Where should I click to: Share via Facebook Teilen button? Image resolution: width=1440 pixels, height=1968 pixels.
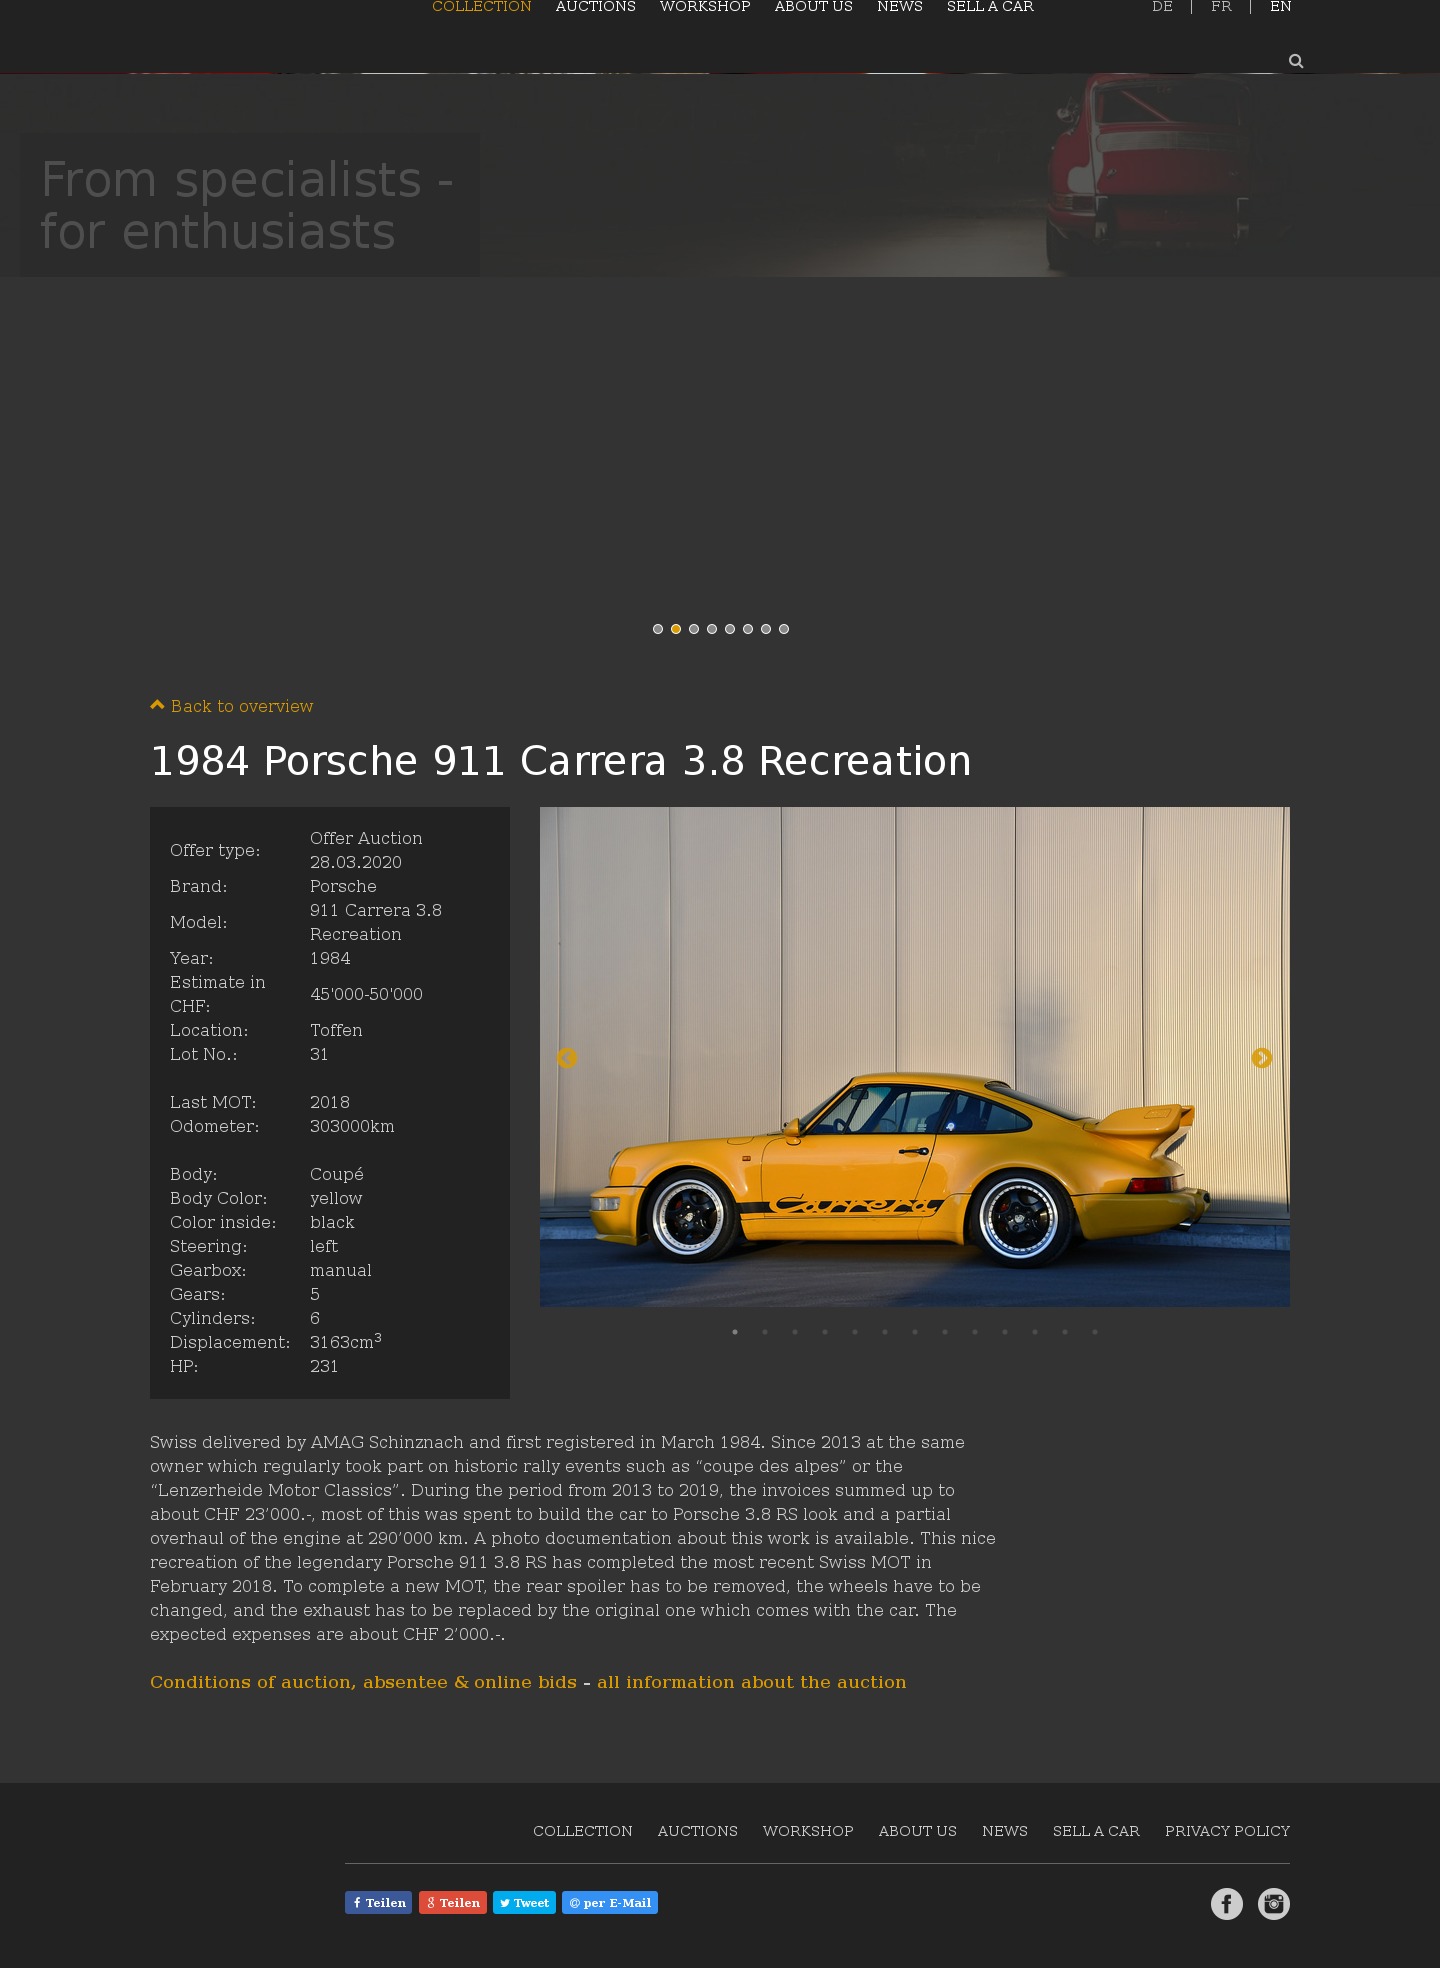pyautogui.click(x=379, y=1903)
